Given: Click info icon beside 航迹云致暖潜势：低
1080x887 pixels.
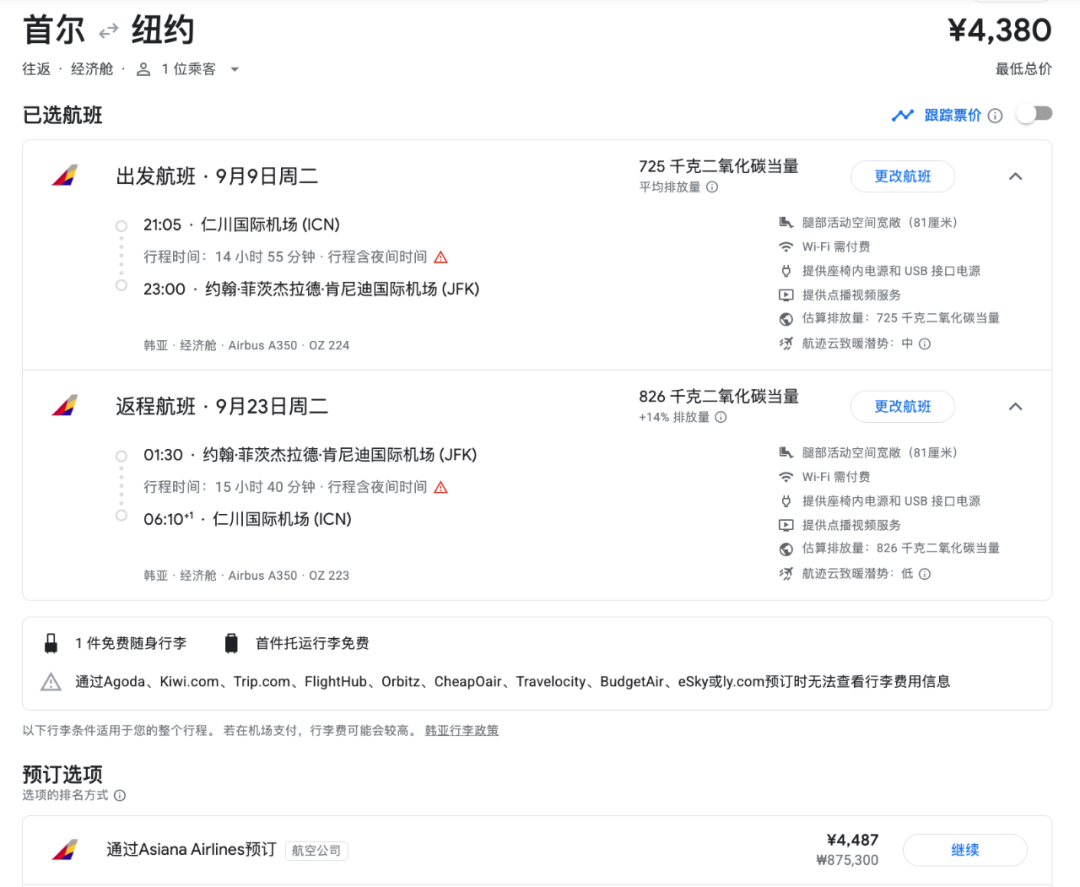Looking at the screenshot, I should [925, 574].
